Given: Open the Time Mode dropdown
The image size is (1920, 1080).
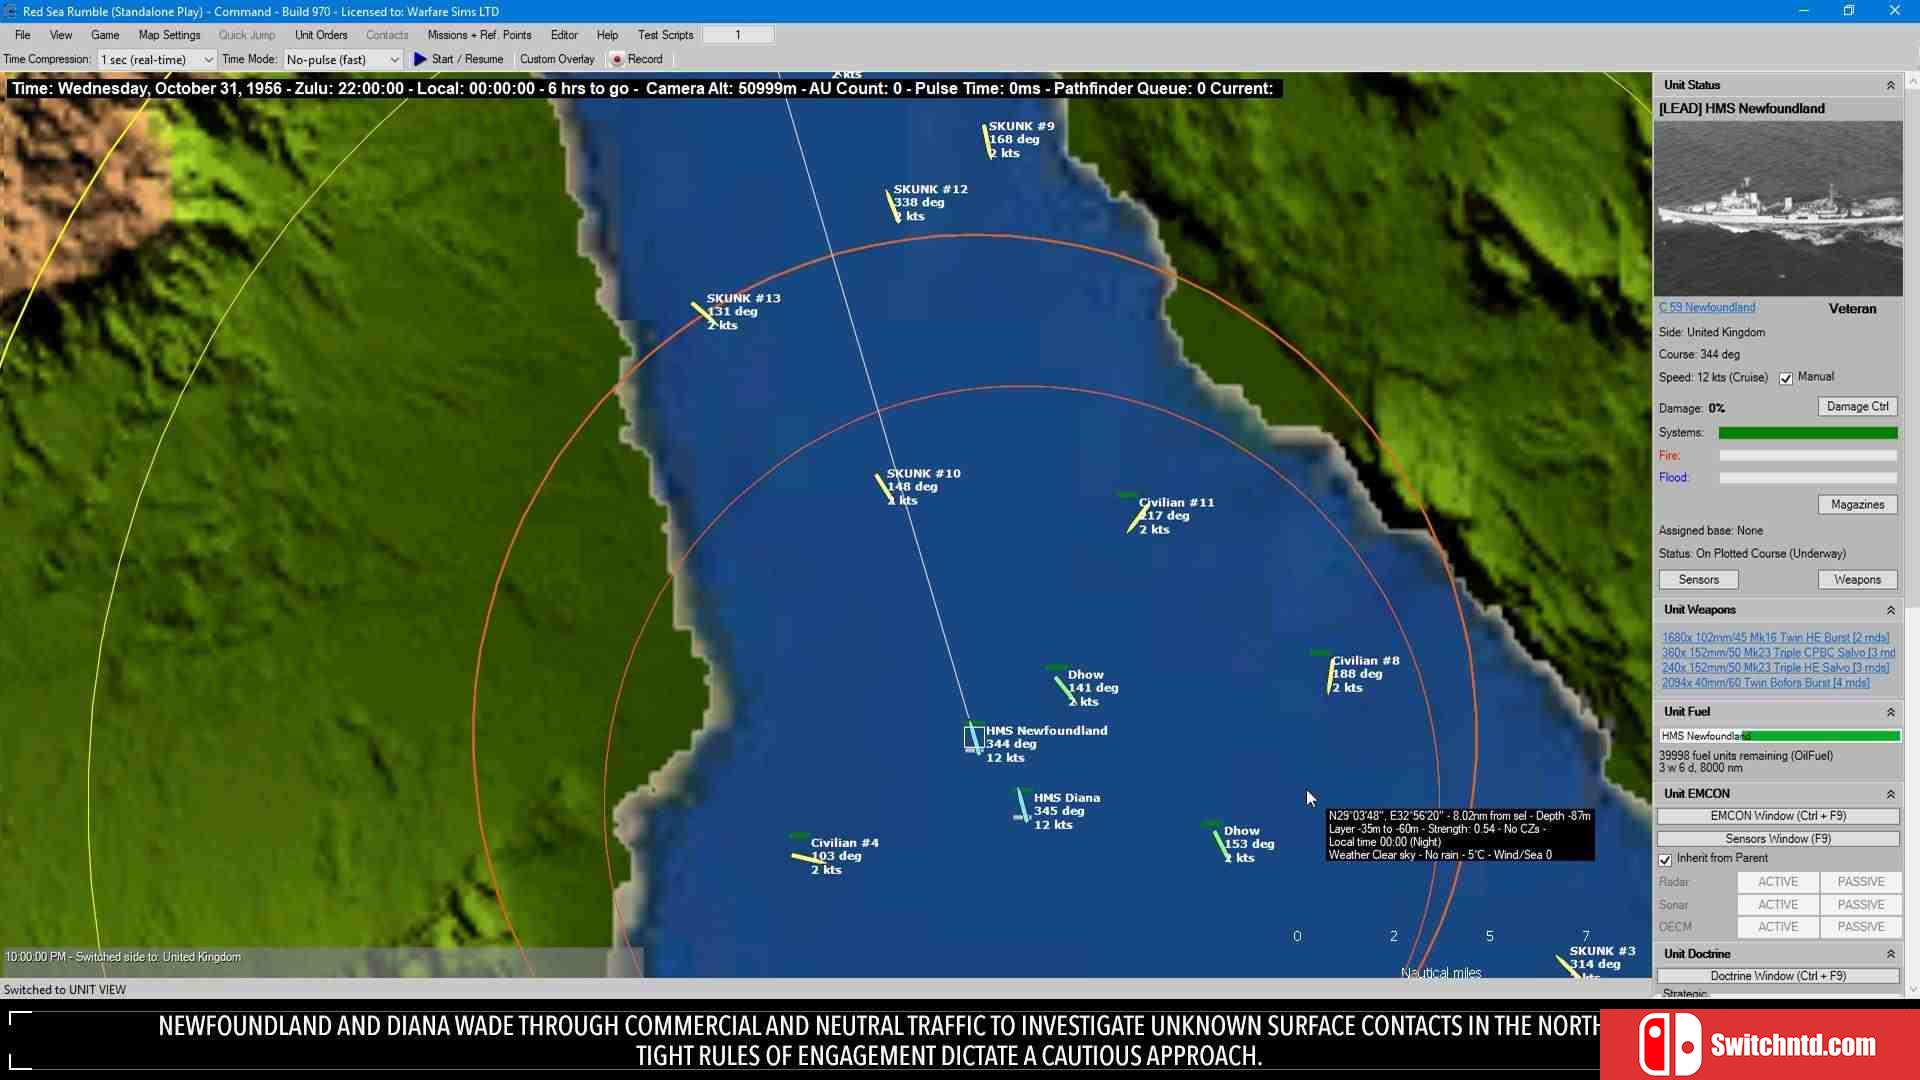Looking at the screenshot, I should coord(342,60).
